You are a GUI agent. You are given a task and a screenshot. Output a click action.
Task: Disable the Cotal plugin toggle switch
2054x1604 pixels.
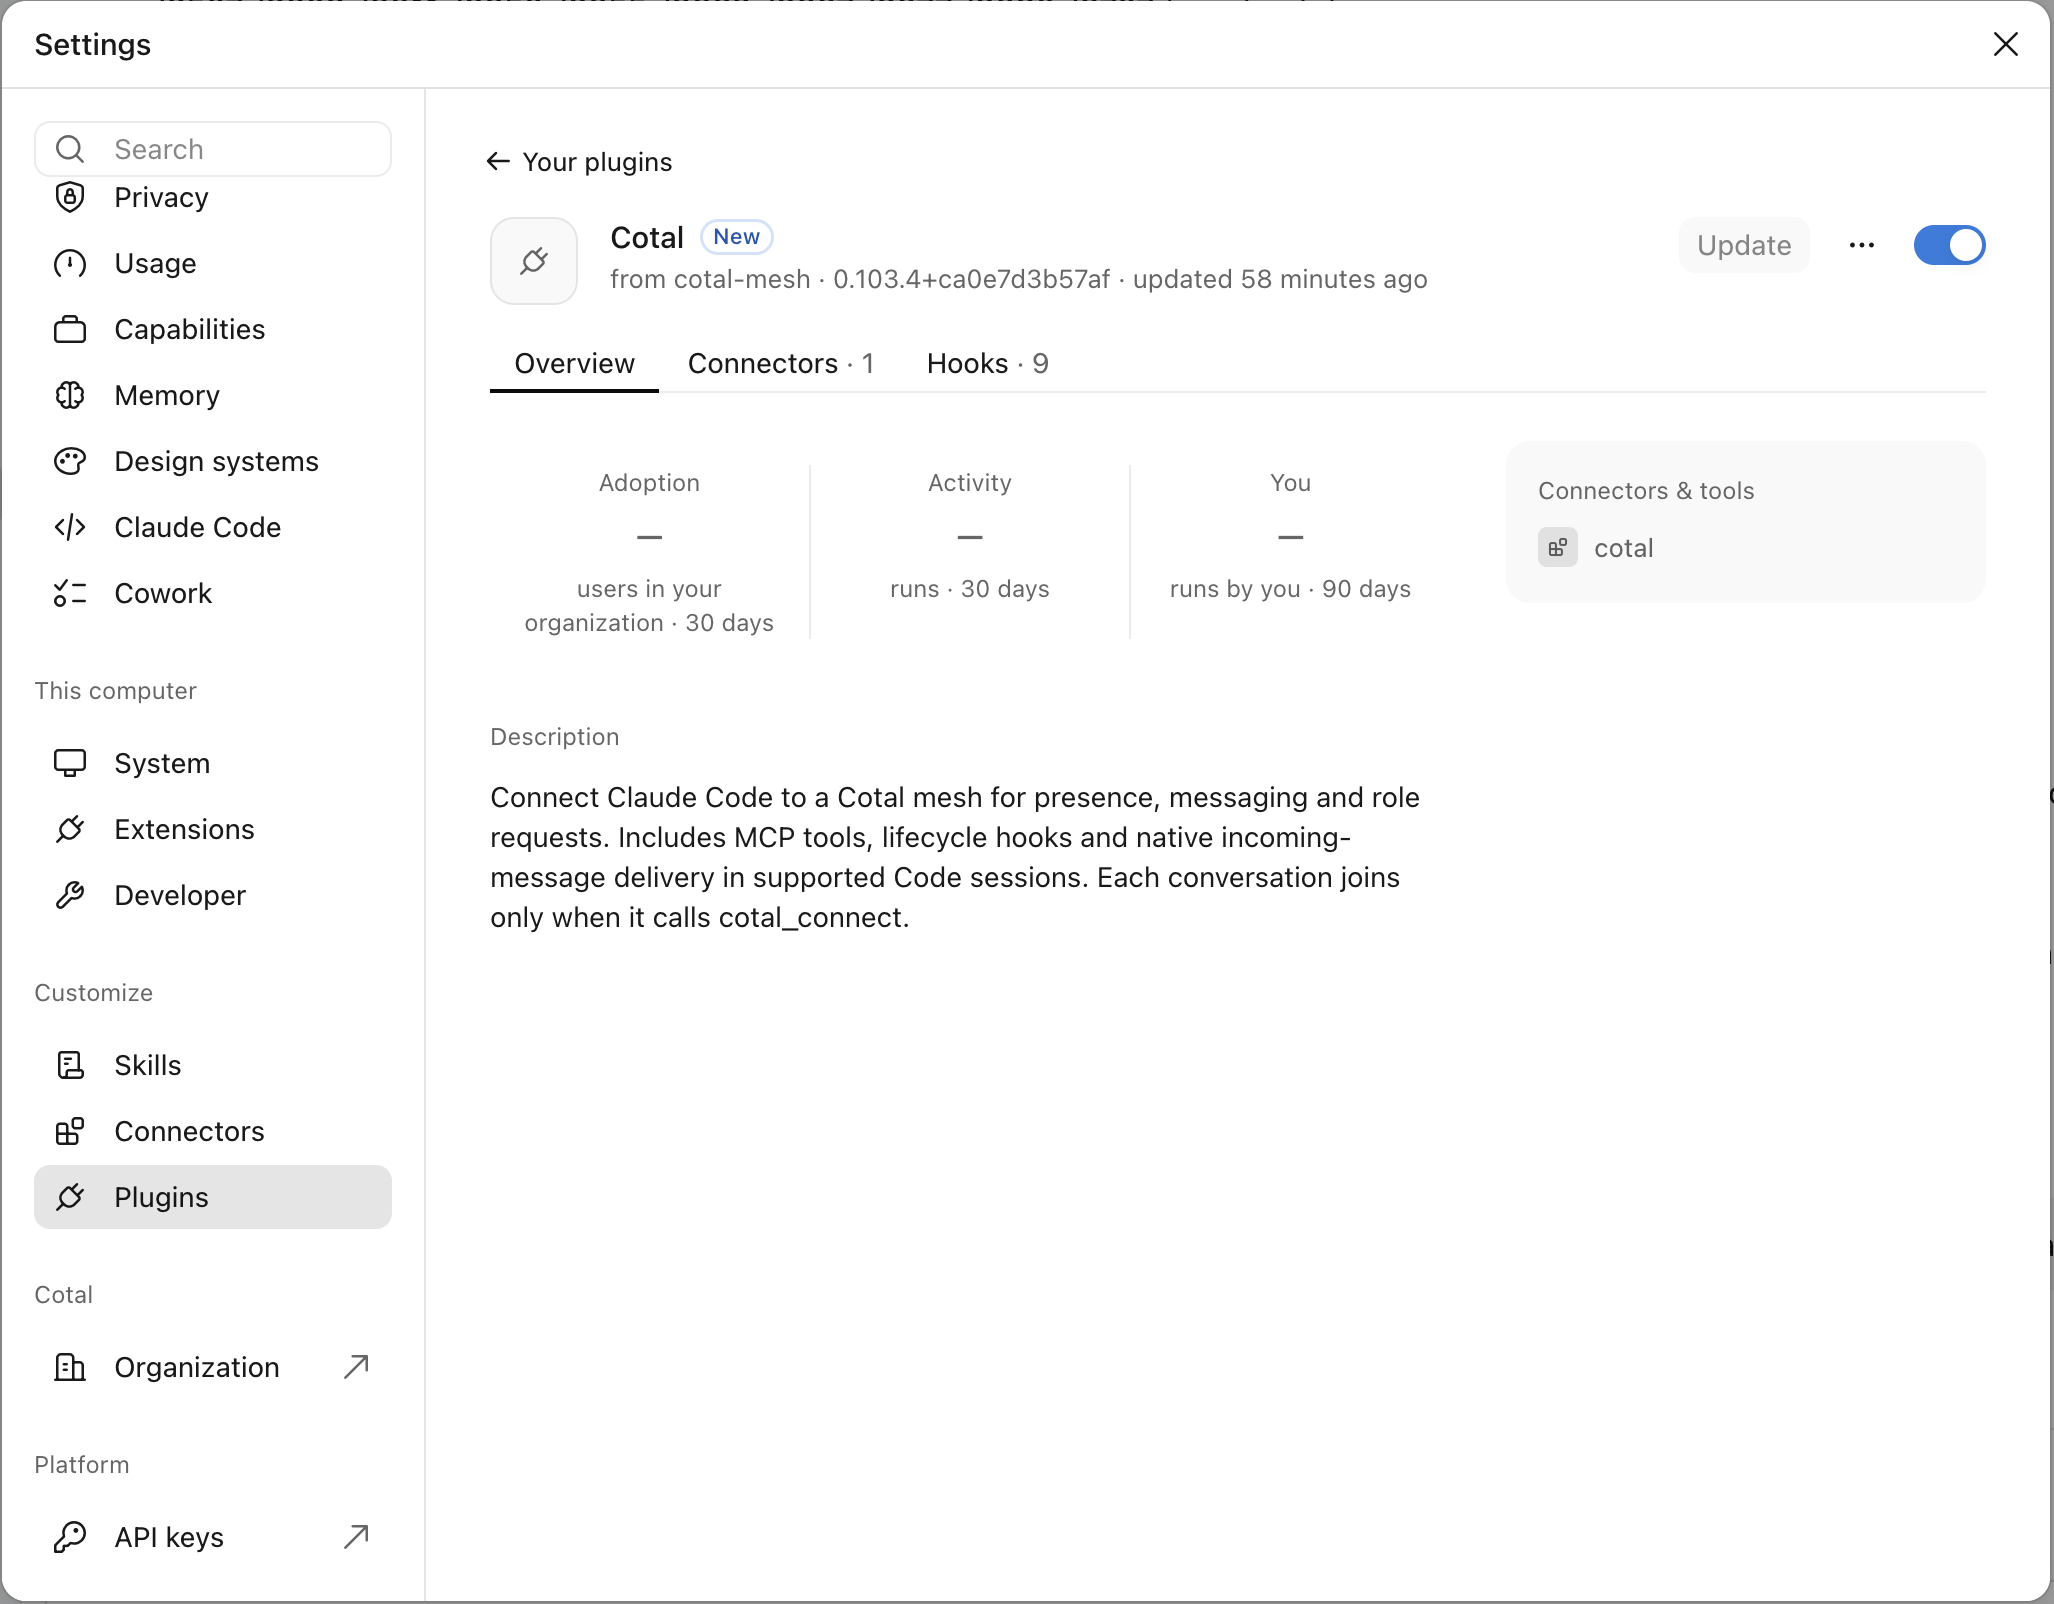pyautogui.click(x=1949, y=245)
